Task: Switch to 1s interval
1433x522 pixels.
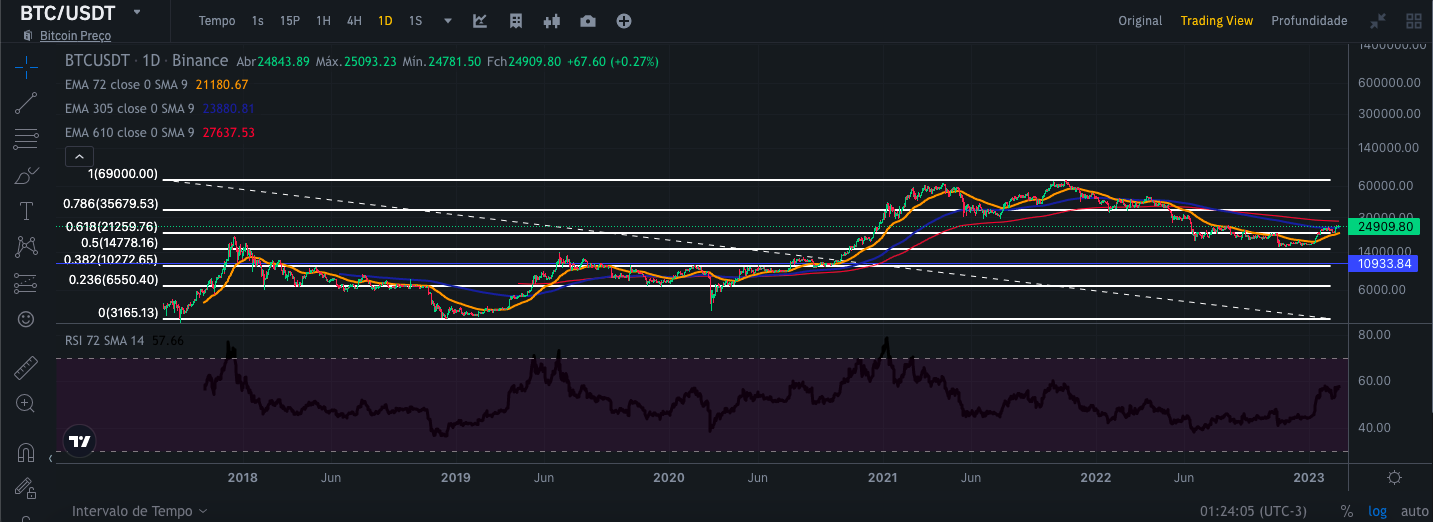Action: point(258,21)
